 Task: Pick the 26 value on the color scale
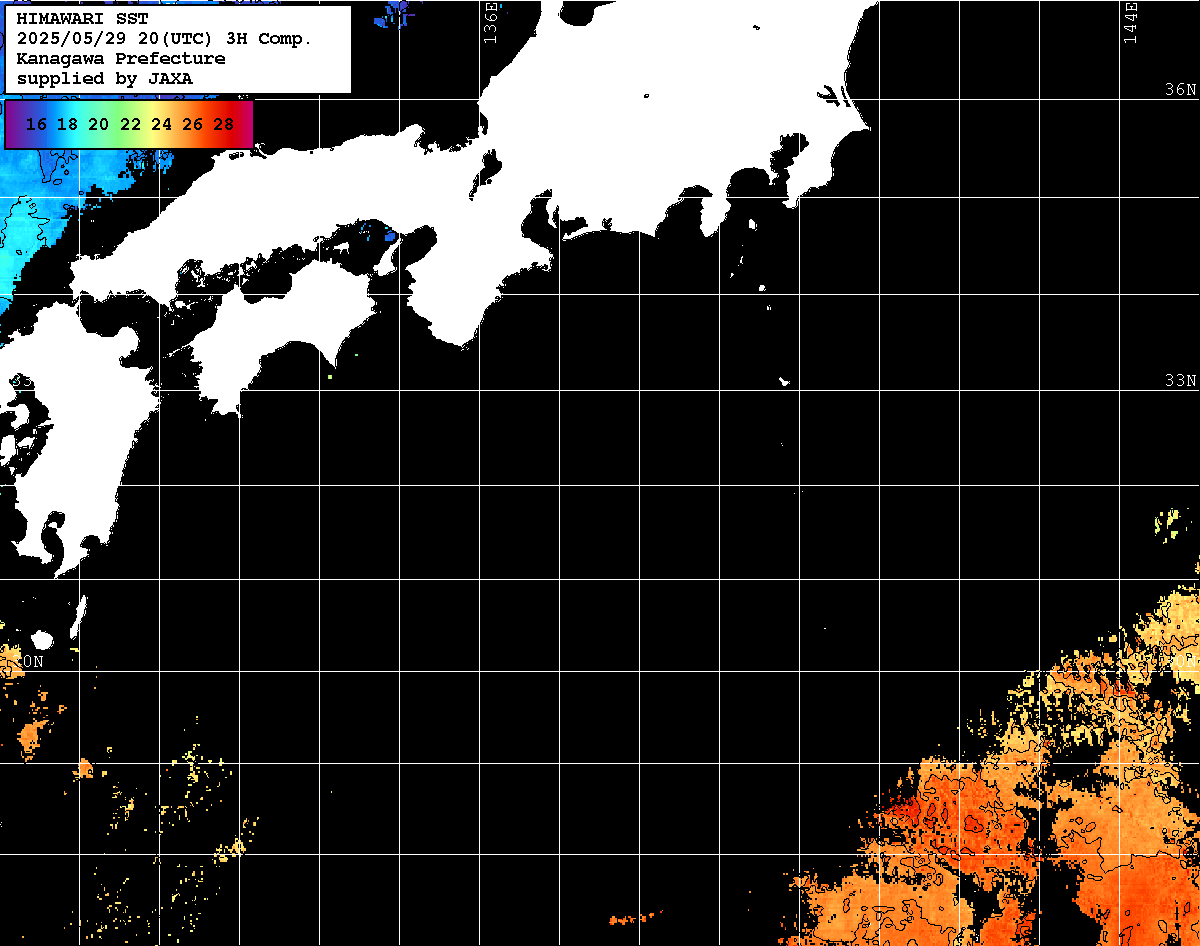tap(192, 124)
